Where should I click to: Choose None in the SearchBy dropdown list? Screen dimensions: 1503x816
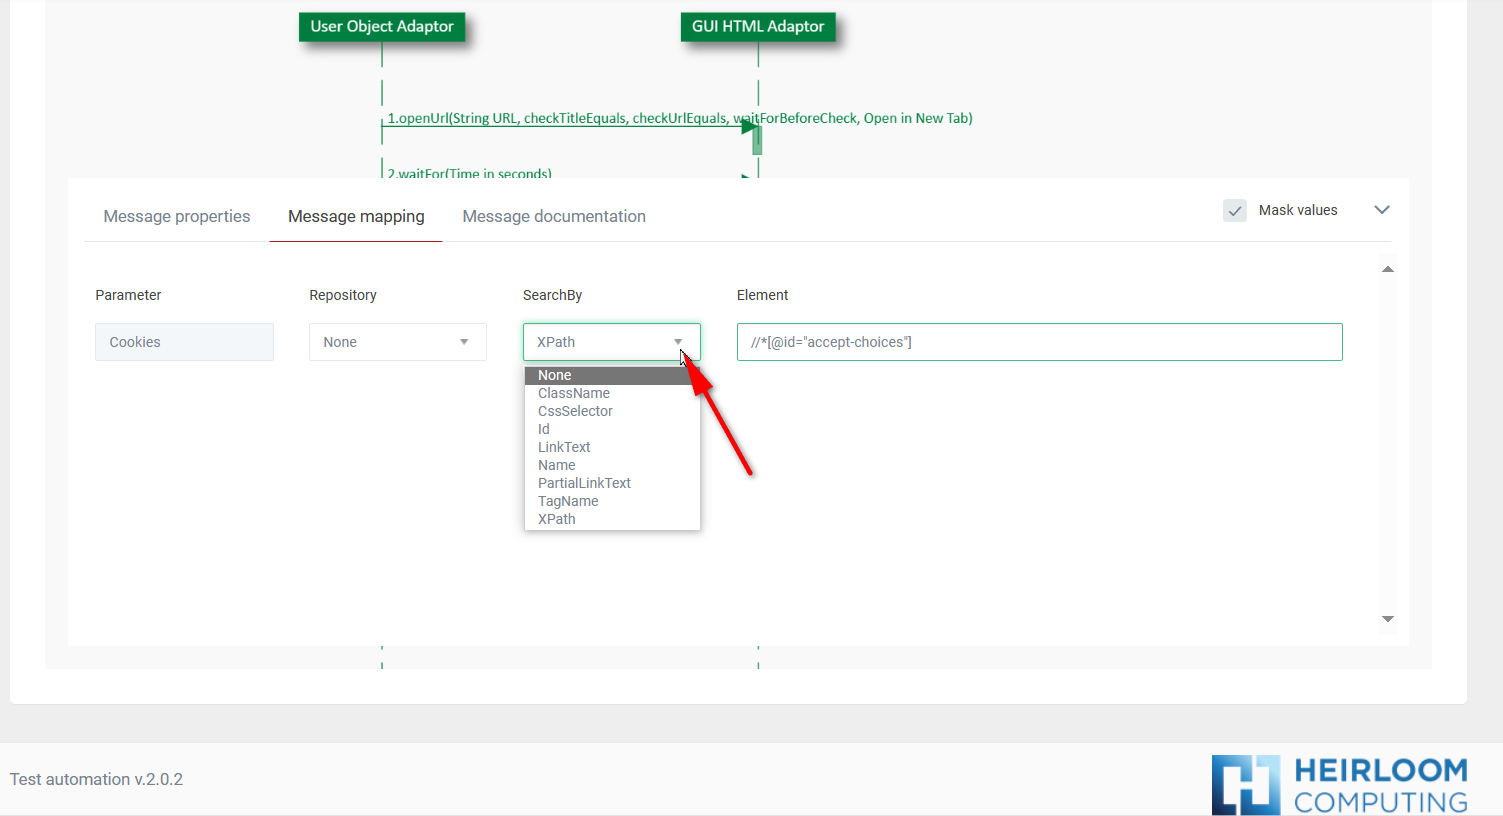[x=554, y=375]
